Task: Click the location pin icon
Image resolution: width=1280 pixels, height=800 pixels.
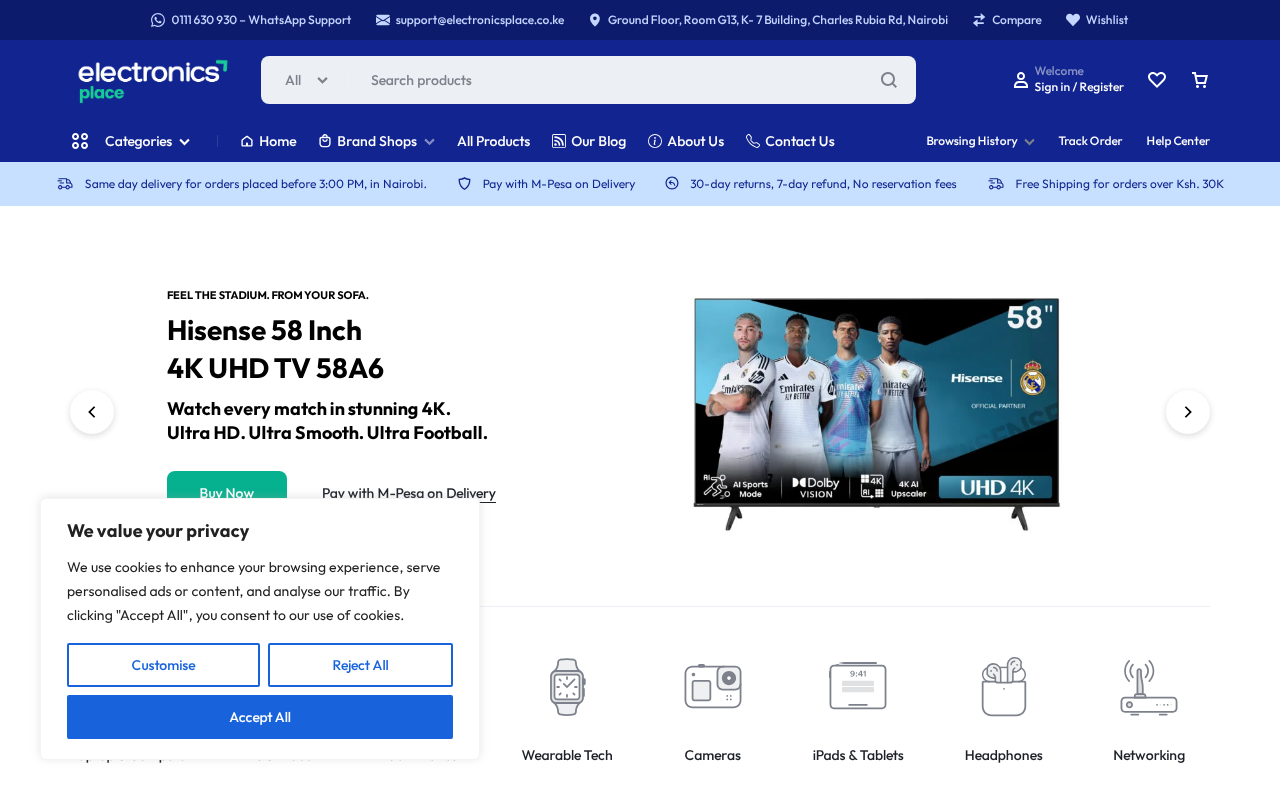Action: 595,20
